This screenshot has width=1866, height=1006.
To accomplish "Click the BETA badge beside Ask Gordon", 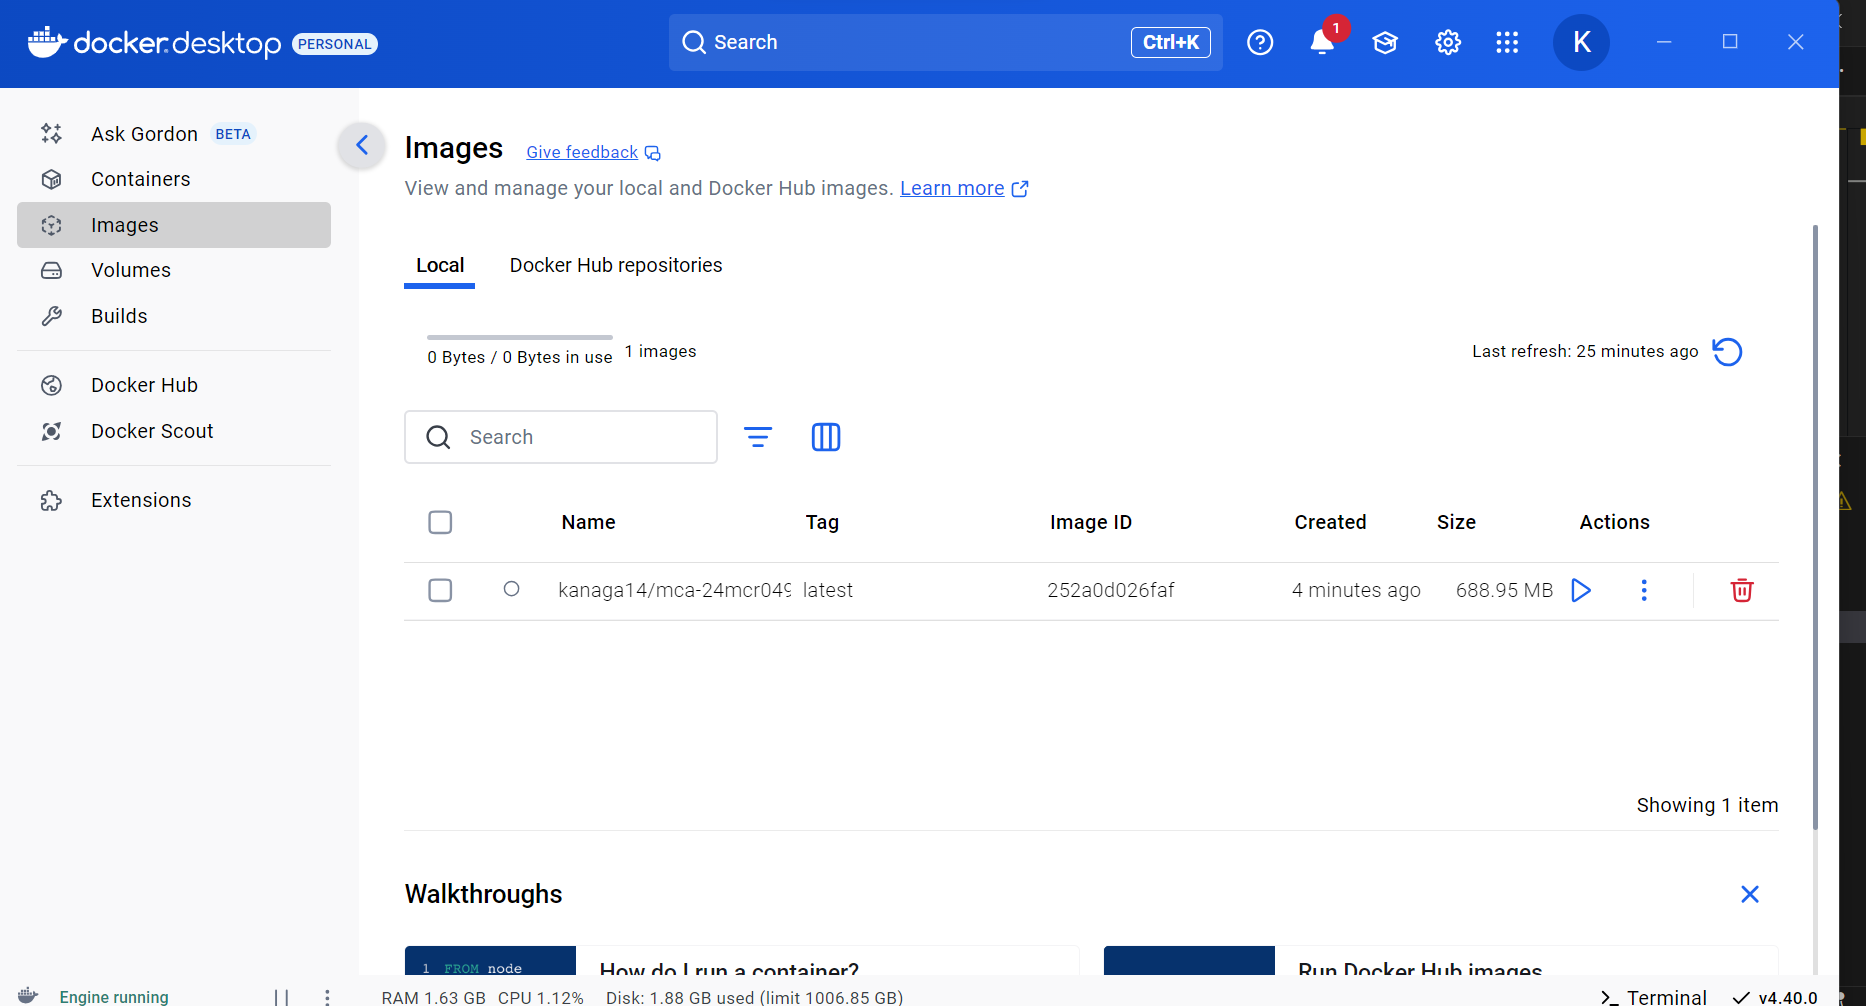I will click(x=233, y=134).
